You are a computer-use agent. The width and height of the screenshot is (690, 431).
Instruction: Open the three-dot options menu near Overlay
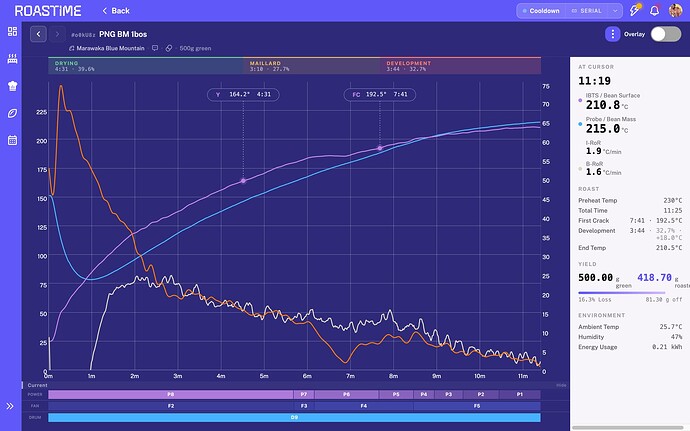613,34
